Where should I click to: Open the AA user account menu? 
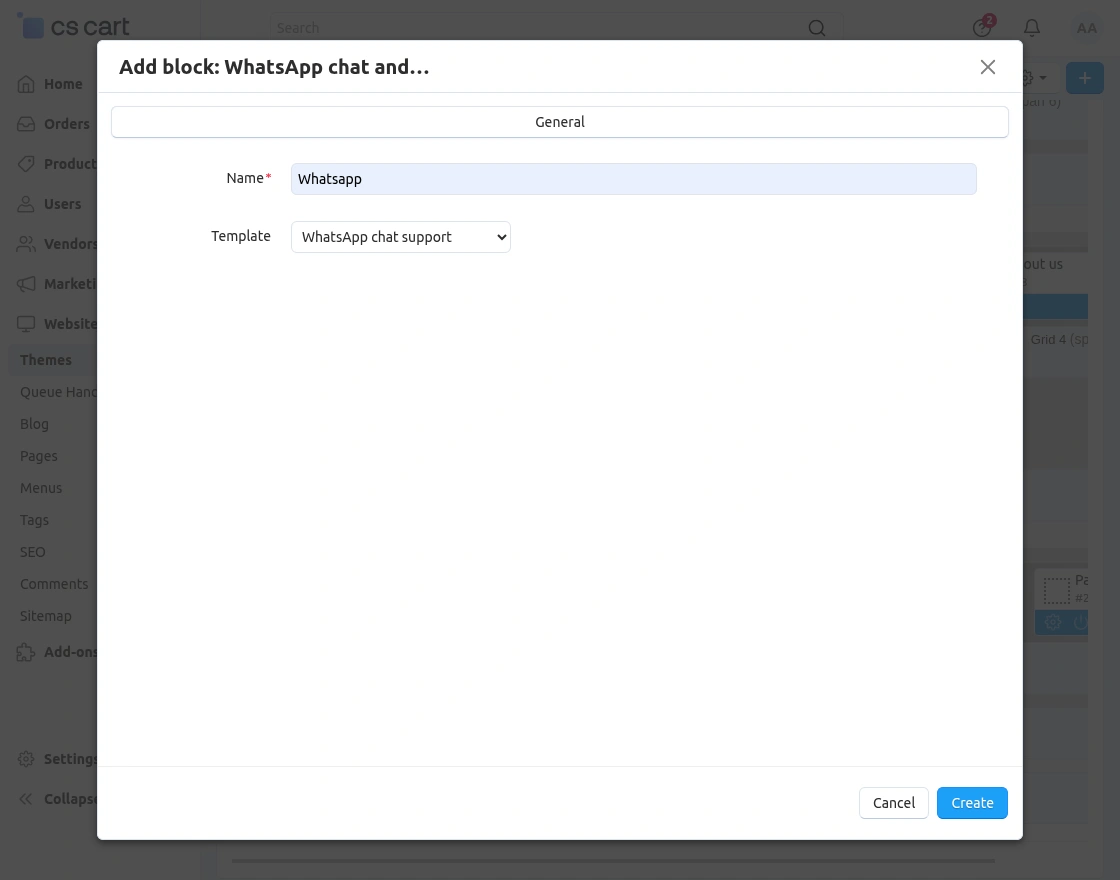point(1086,28)
